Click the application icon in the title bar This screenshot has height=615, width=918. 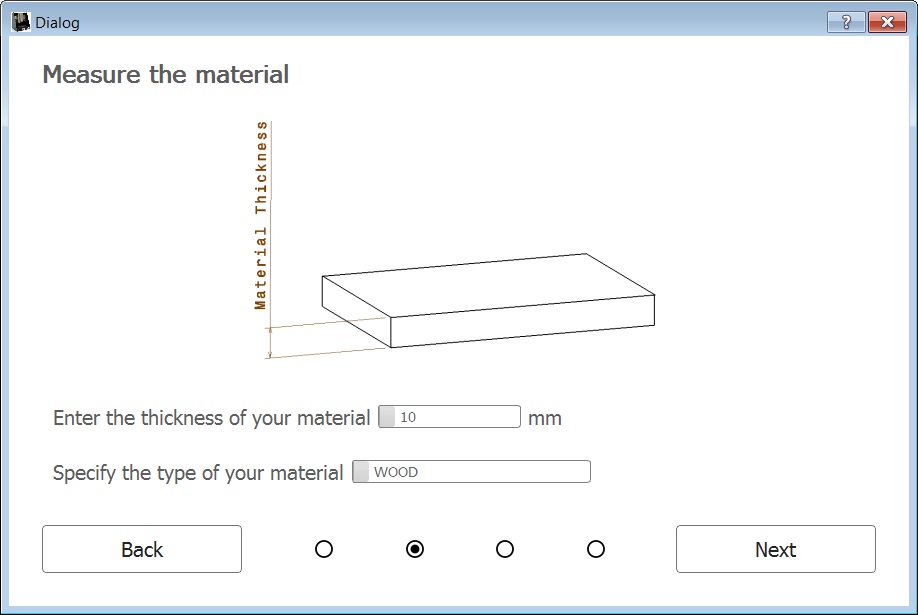pyautogui.click(x=21, y=22)
